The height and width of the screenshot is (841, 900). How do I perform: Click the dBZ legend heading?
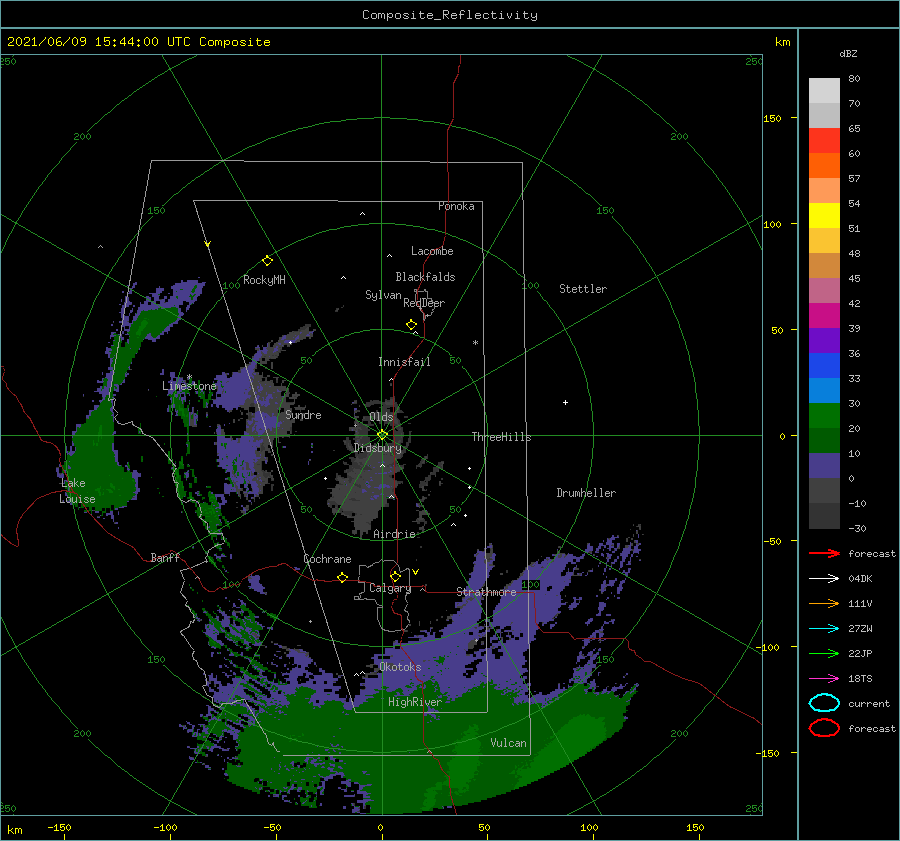click(848, 54)
